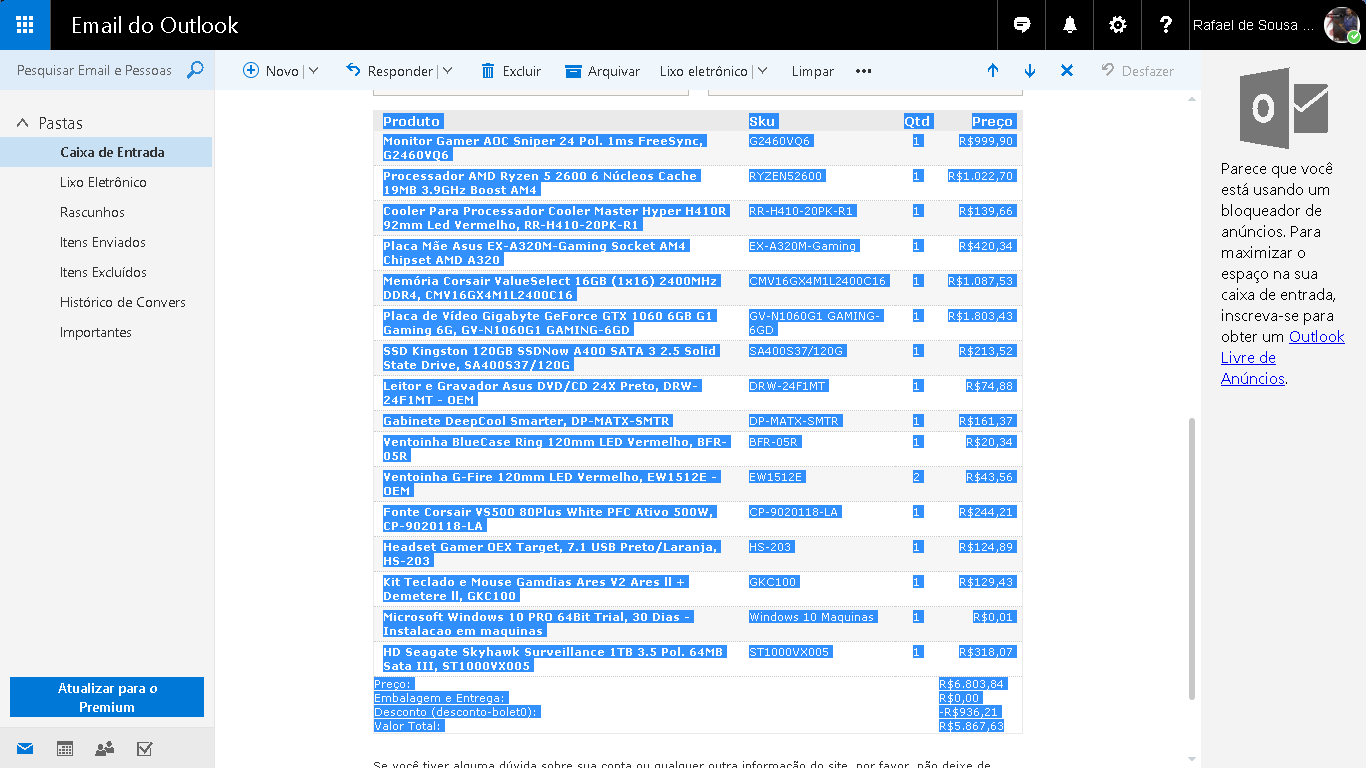Expand the Novo dropdown arrow
Screen dimensions: 1366x768
click(313, 71)
